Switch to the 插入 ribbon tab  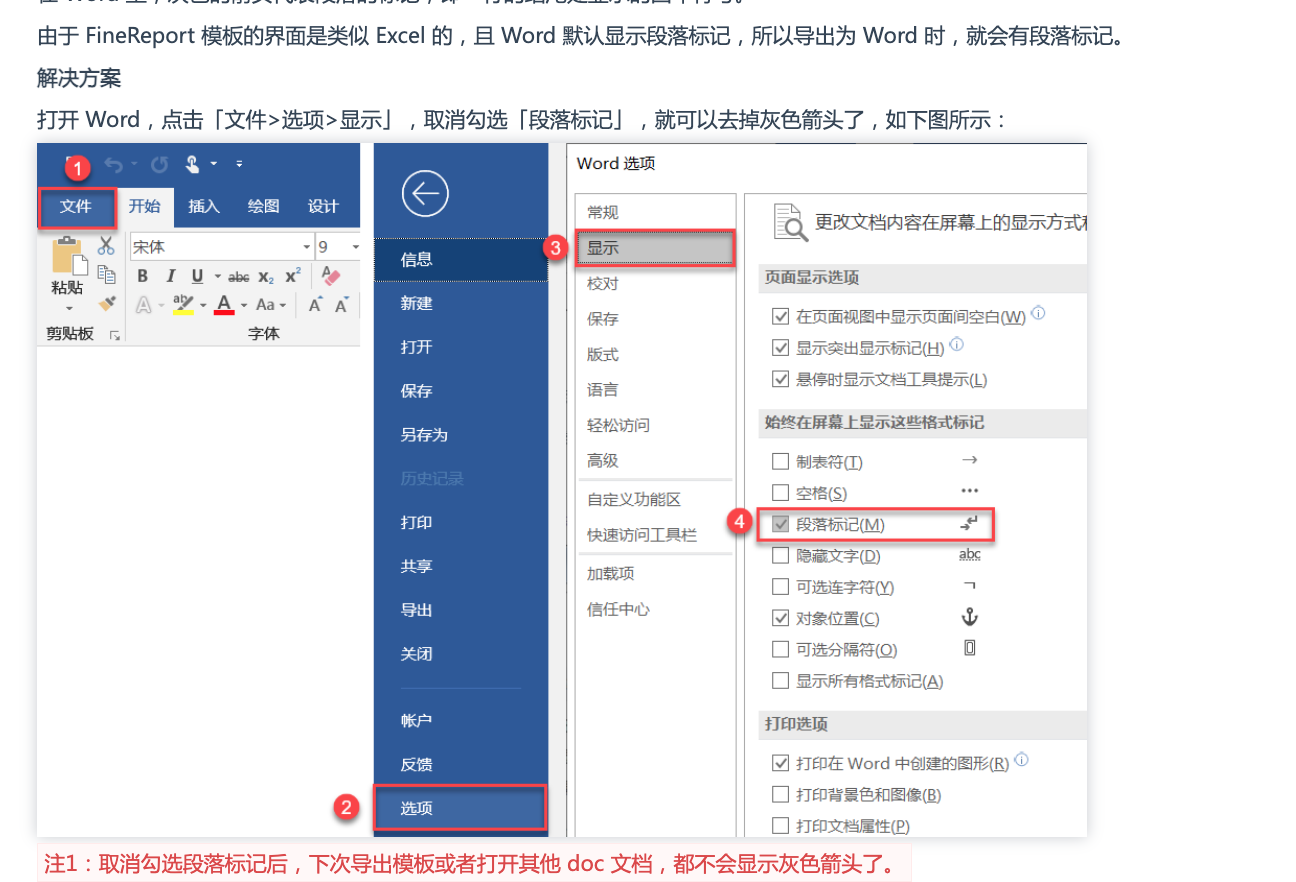204,207
